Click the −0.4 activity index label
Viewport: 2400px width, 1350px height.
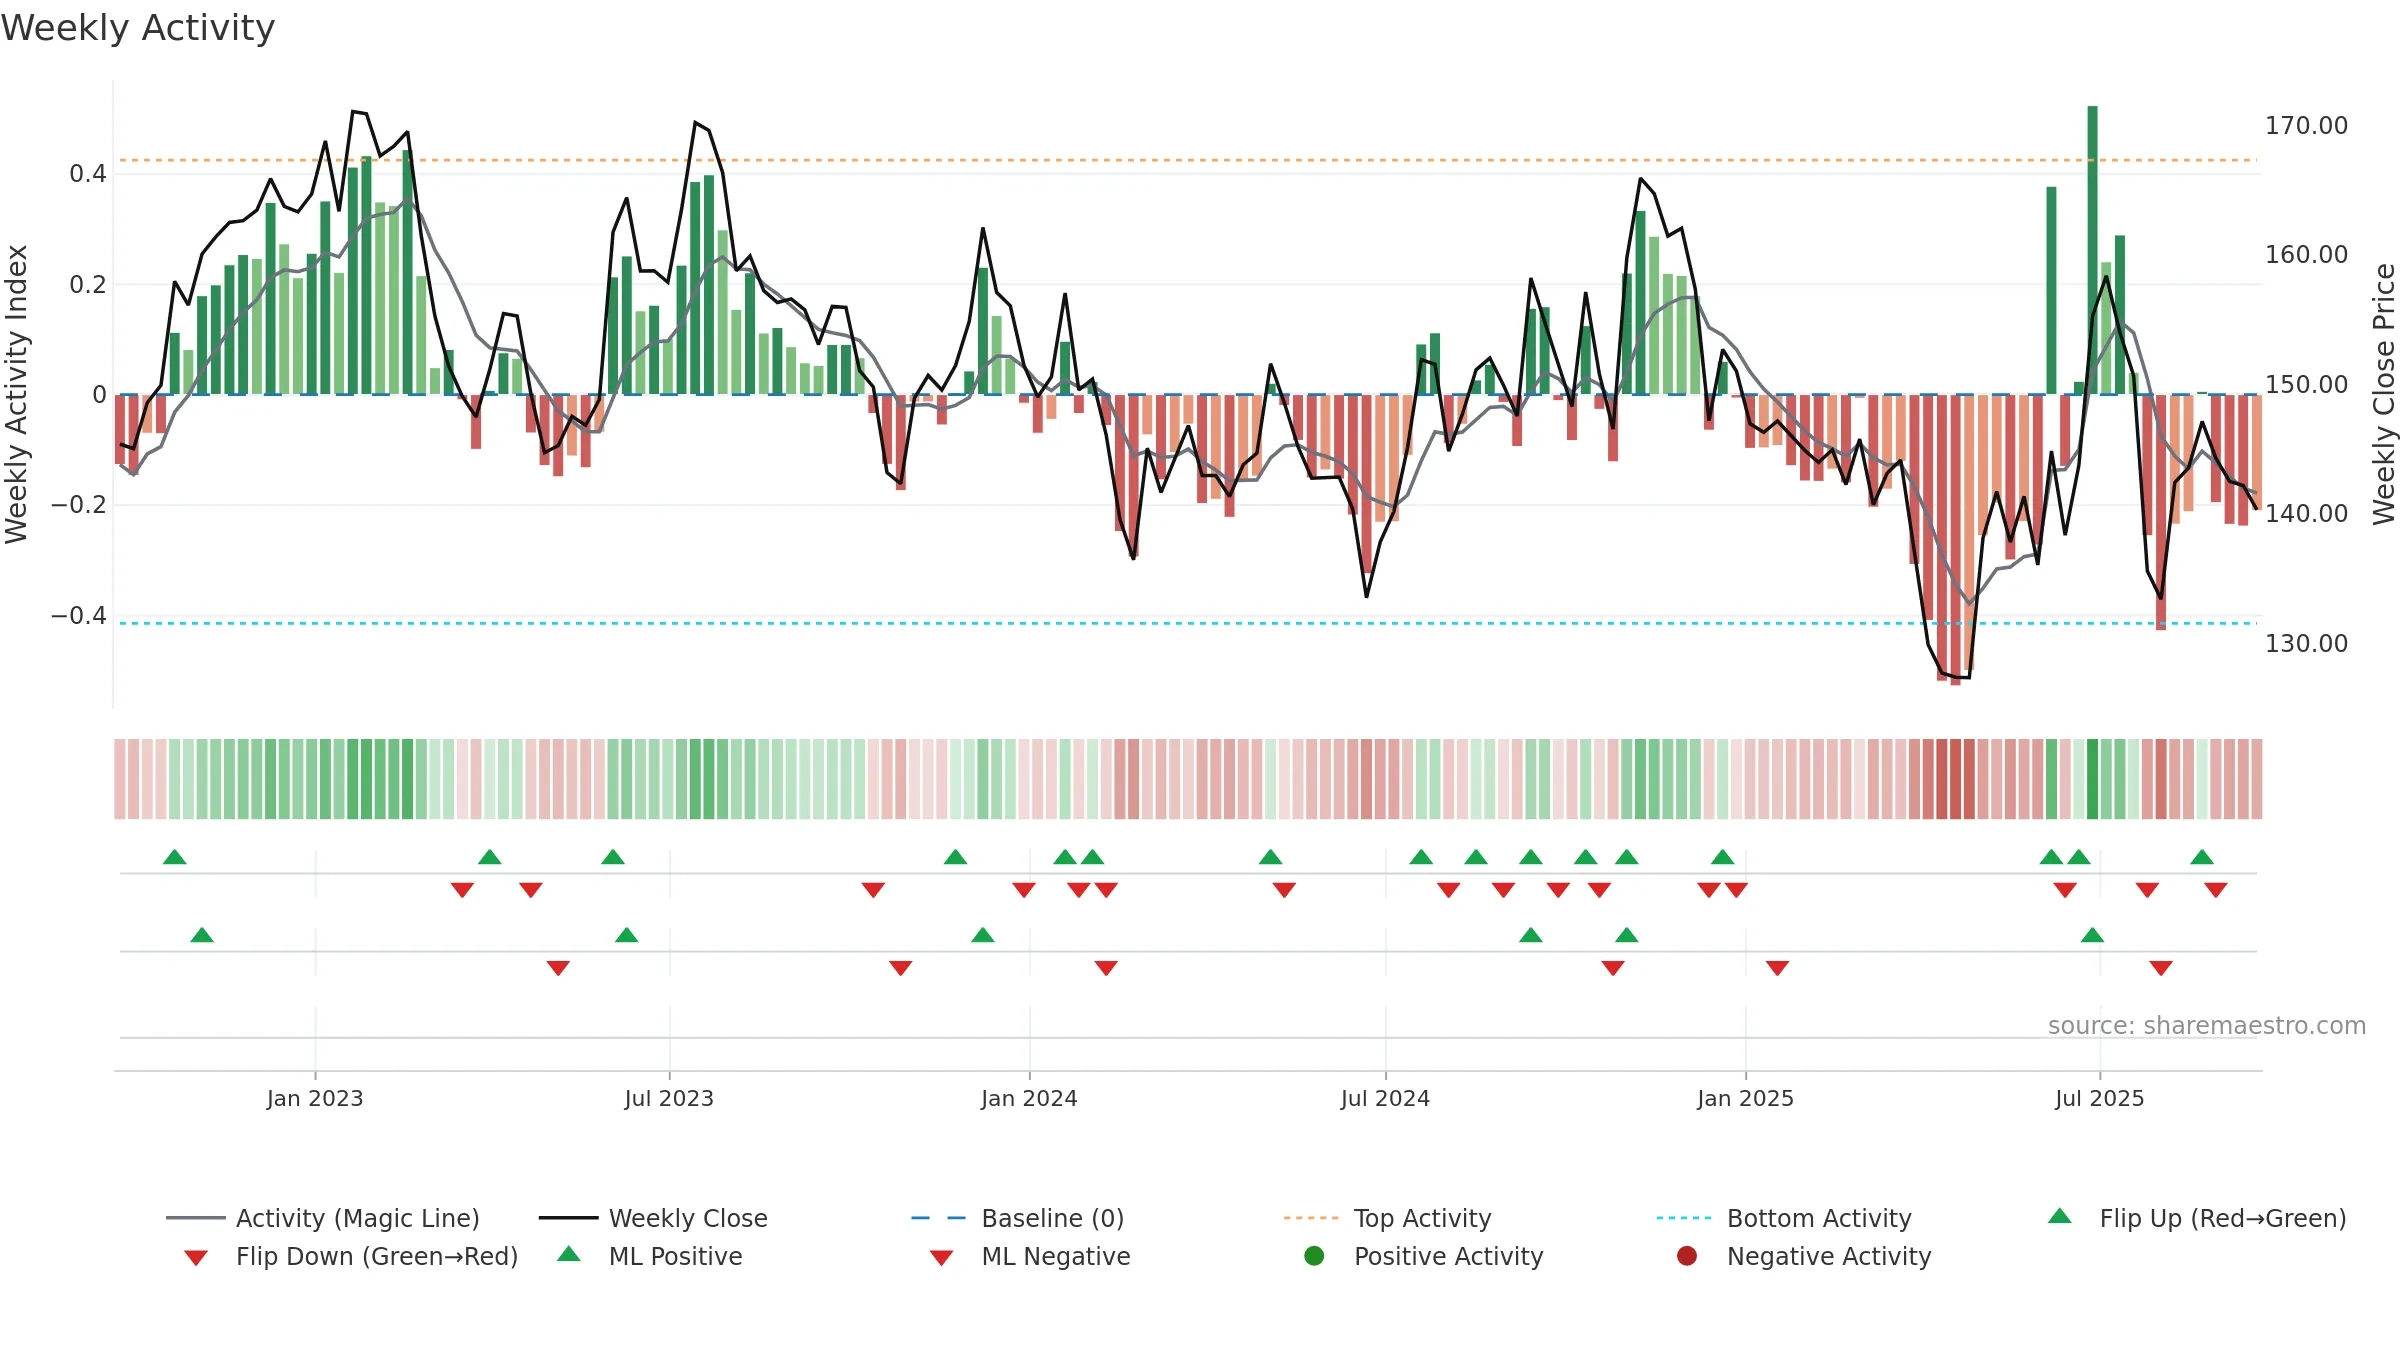78,615
